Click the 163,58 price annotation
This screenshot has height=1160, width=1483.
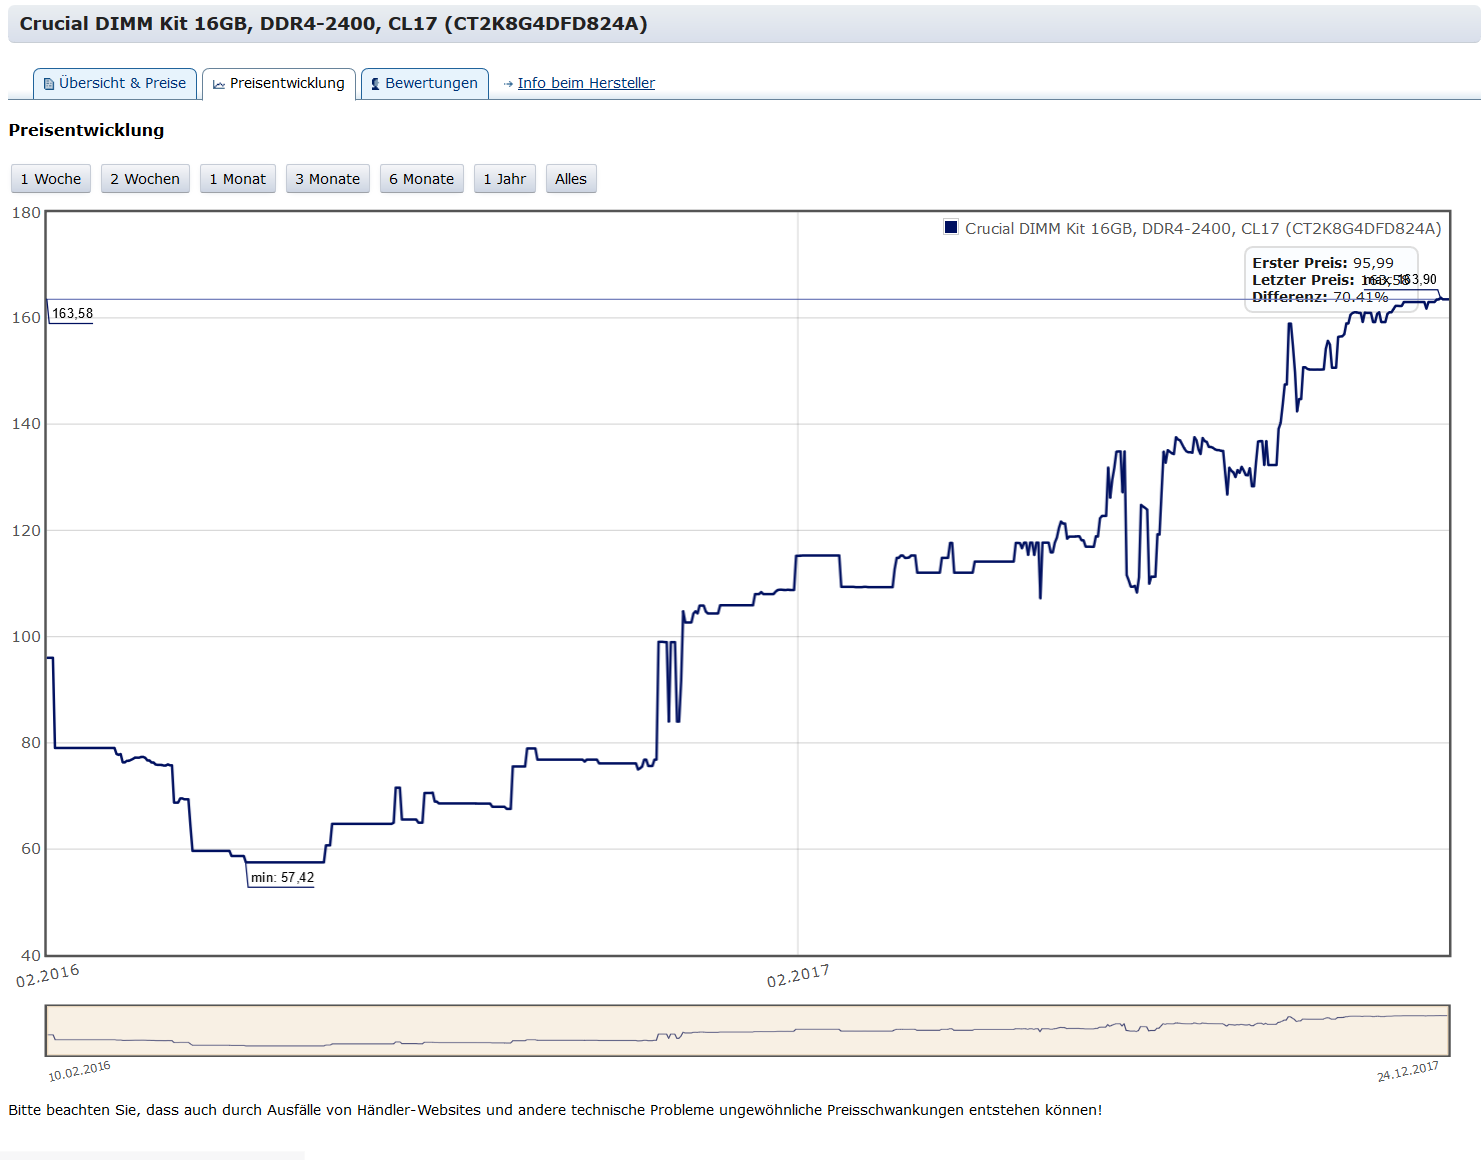point(72,314)
